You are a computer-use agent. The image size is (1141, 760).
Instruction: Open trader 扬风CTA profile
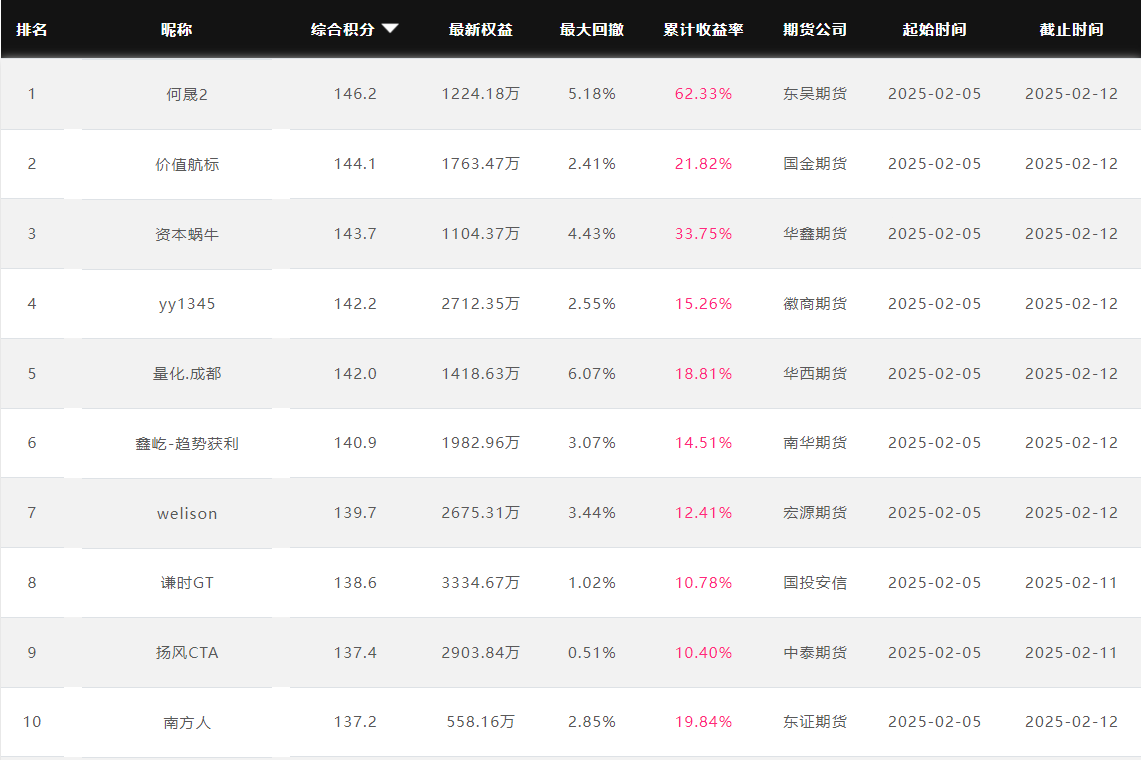pyautogui.click(x=187, y=652)
